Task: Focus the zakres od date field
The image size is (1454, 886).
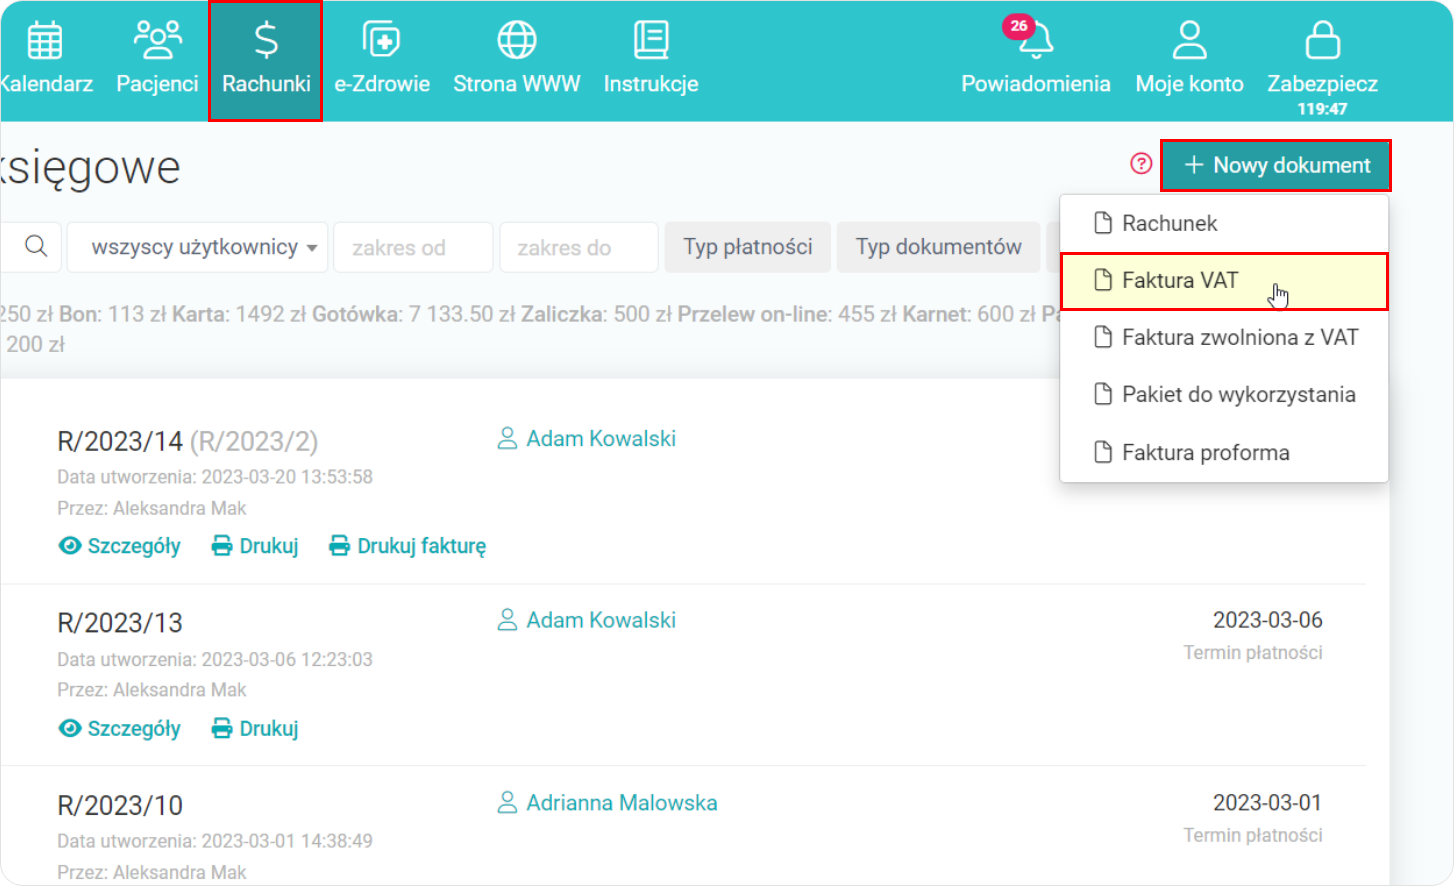Action: coord(413,247)
